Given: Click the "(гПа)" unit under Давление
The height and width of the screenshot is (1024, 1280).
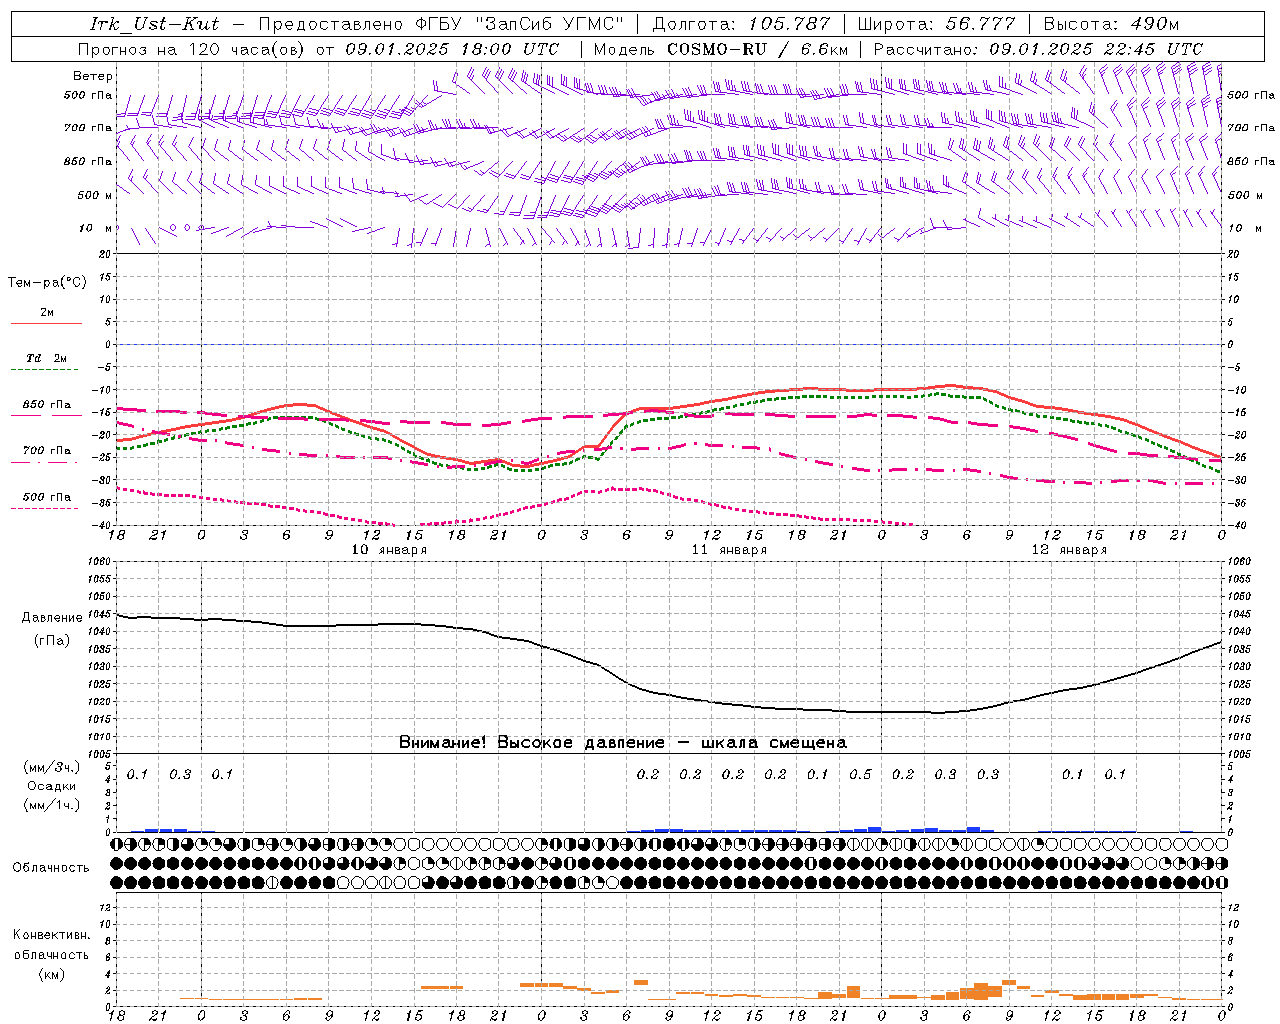Looking at the screenshot, I should 52,641.
